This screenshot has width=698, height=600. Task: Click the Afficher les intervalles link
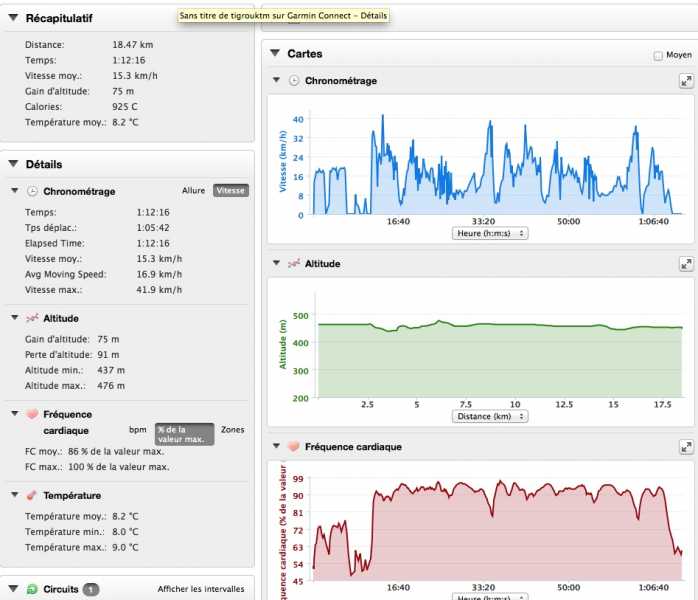(x=200, y=589)
